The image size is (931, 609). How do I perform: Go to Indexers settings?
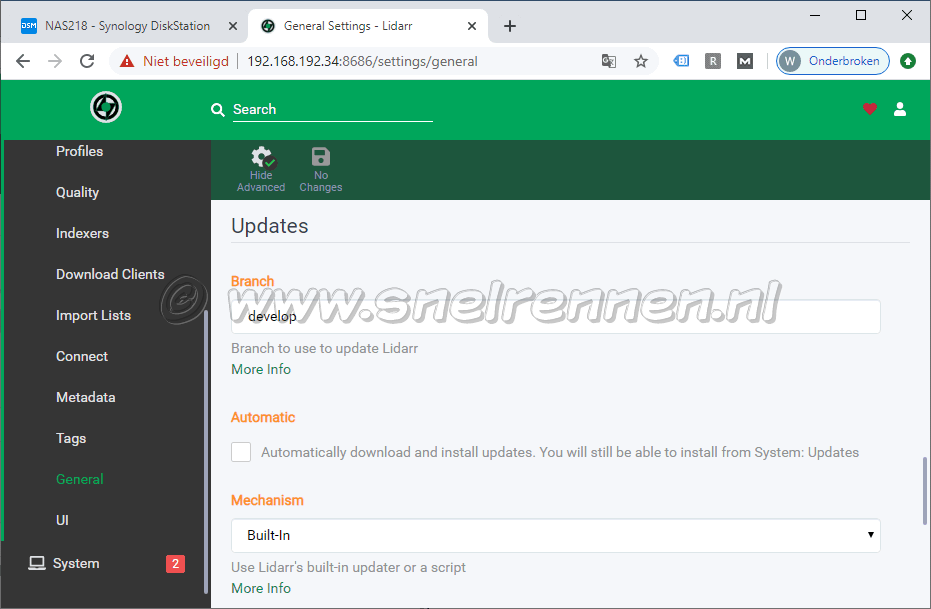click(83, 233)
